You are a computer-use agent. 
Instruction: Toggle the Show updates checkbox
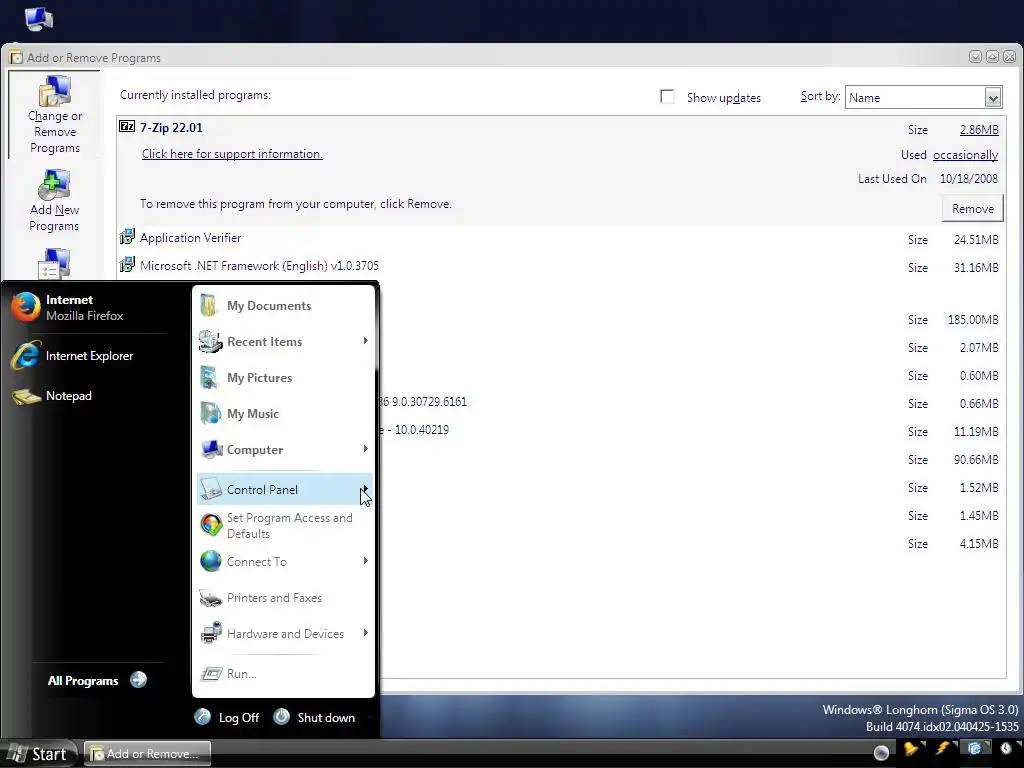[667, 97]
